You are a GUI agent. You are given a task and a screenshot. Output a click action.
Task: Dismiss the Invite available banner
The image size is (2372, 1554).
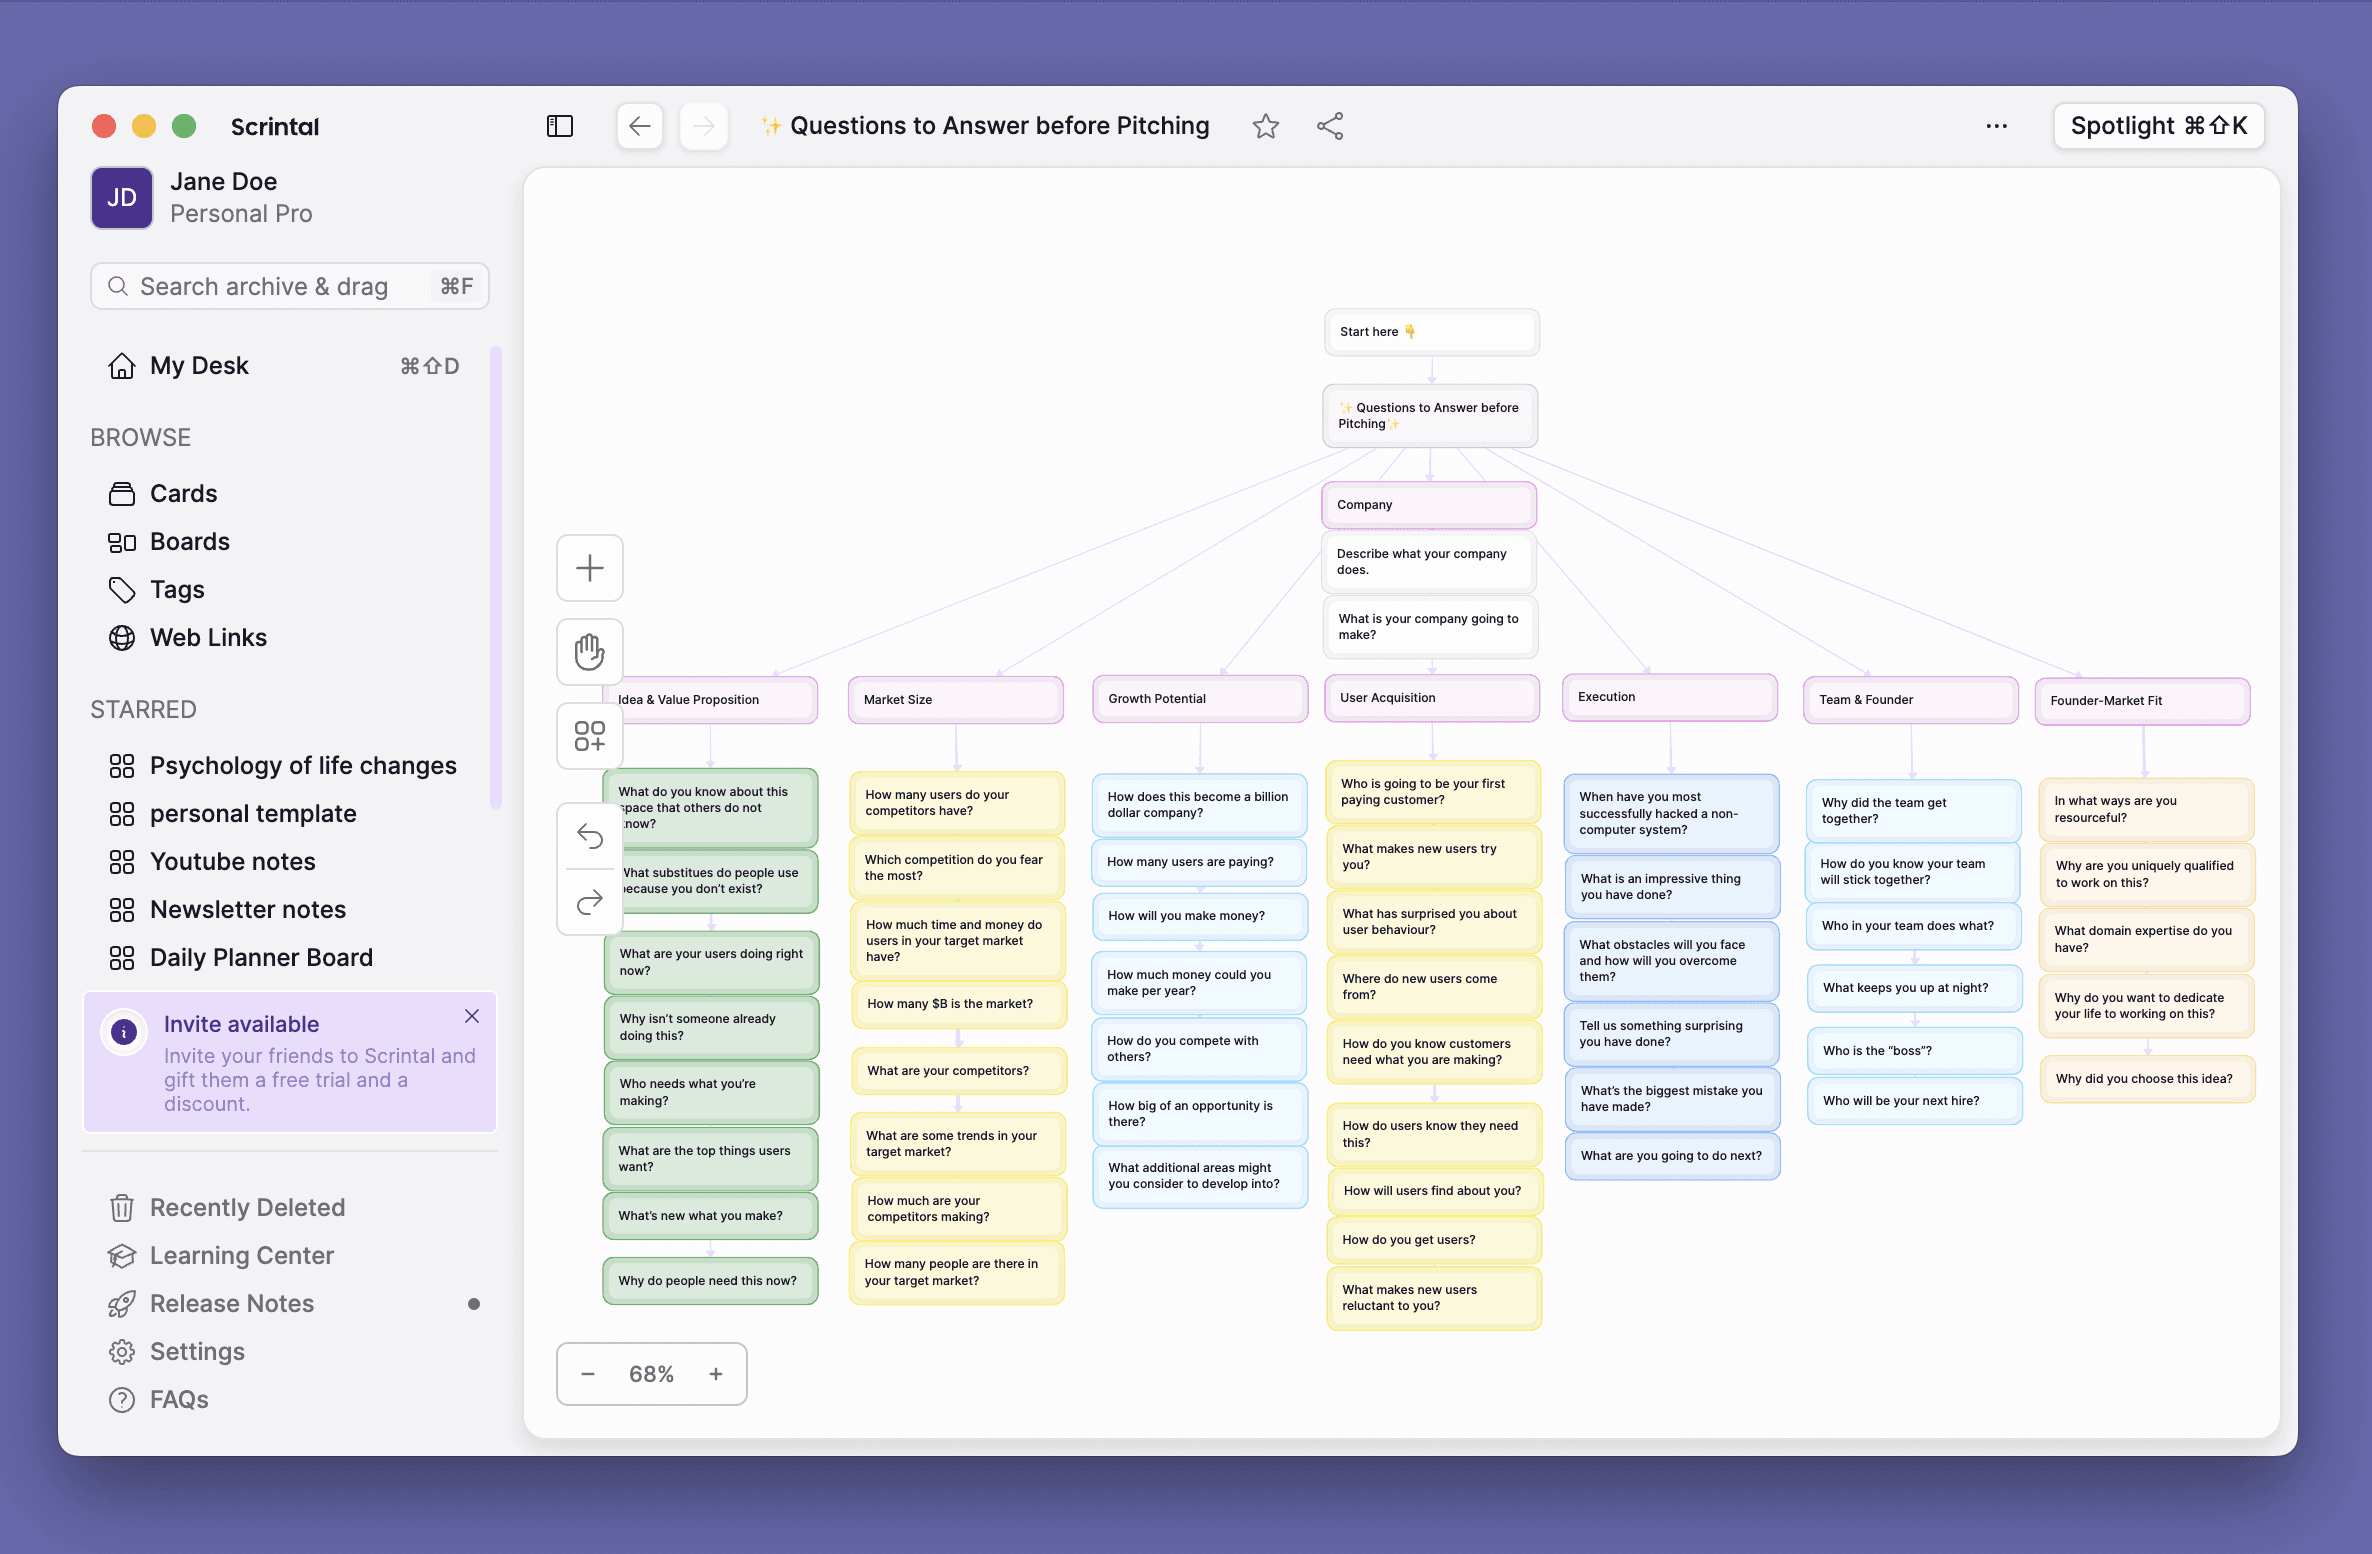pos(472,1016)
